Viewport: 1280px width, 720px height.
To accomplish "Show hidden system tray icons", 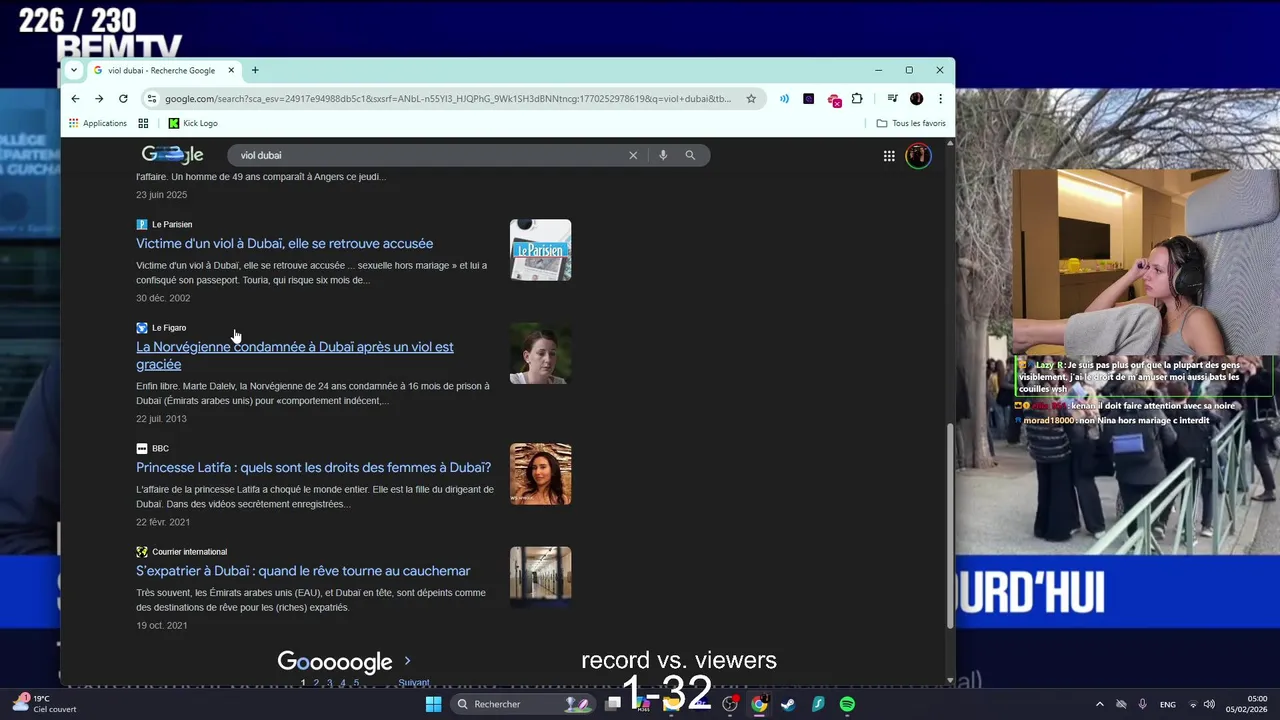I will pos(1099,704).
